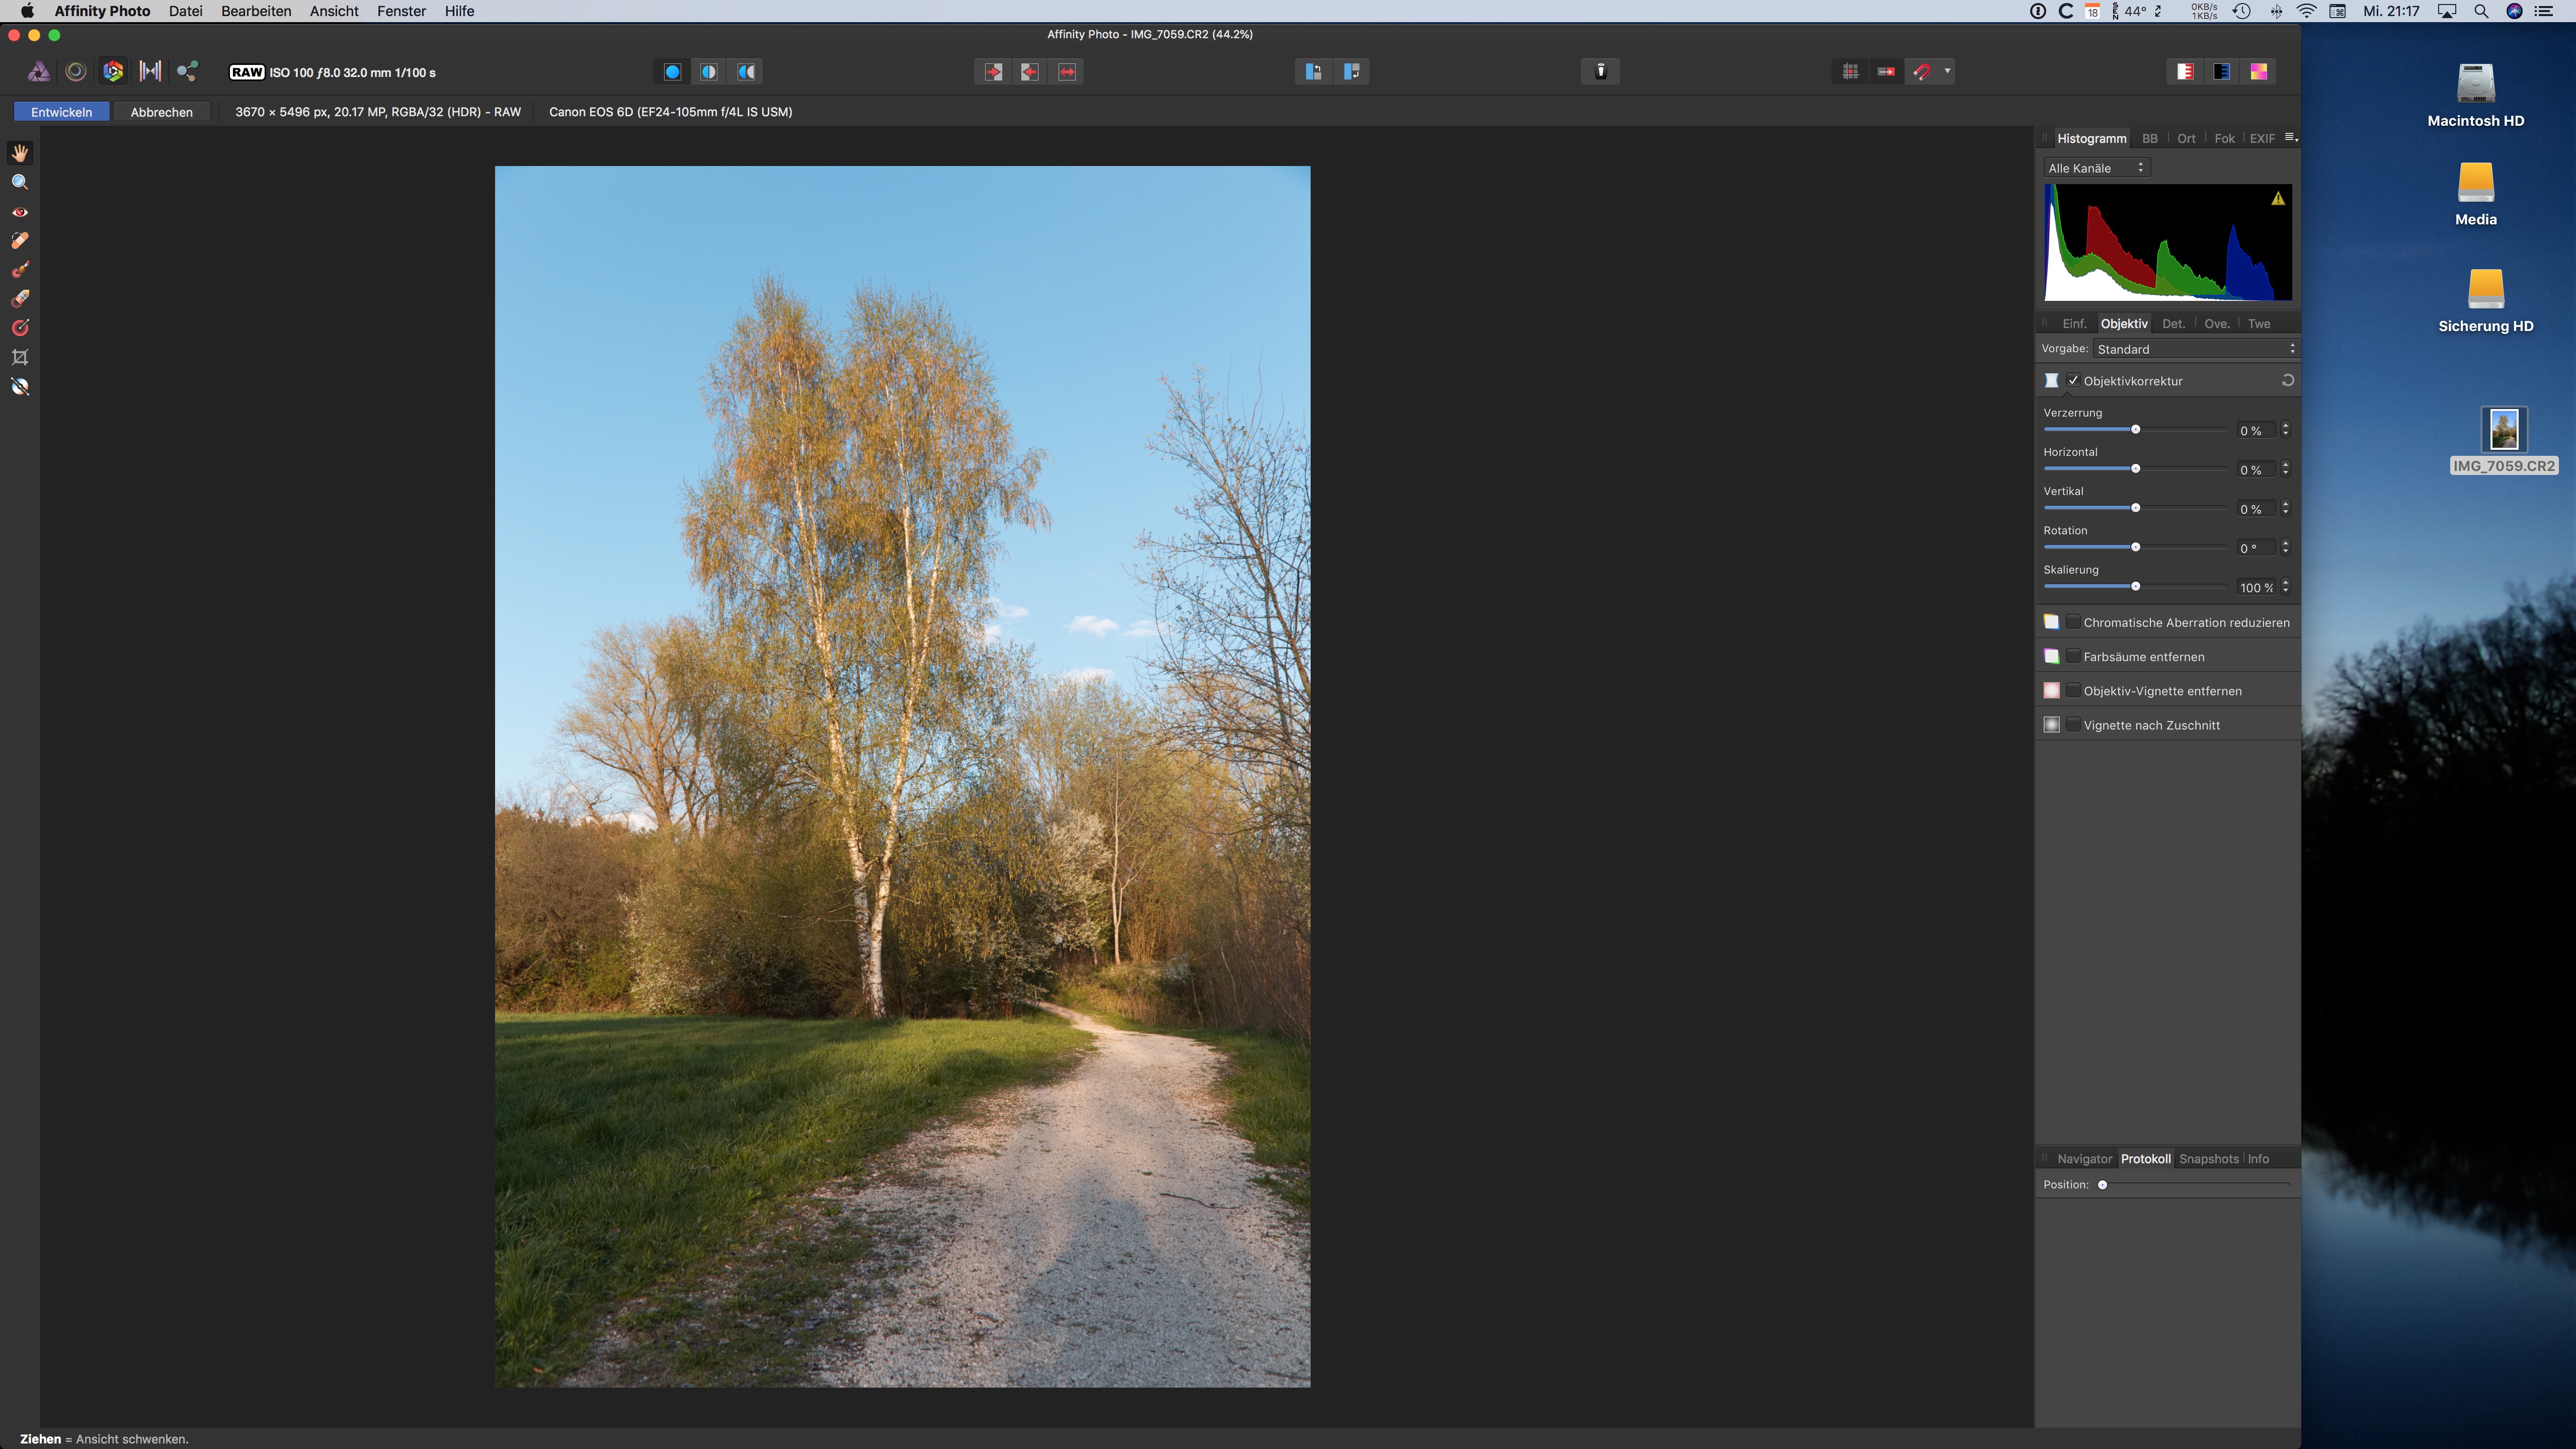Select the Red Eye Removal tool
This screenshot has width=2576, height=1449.
[x=20, y=212]
